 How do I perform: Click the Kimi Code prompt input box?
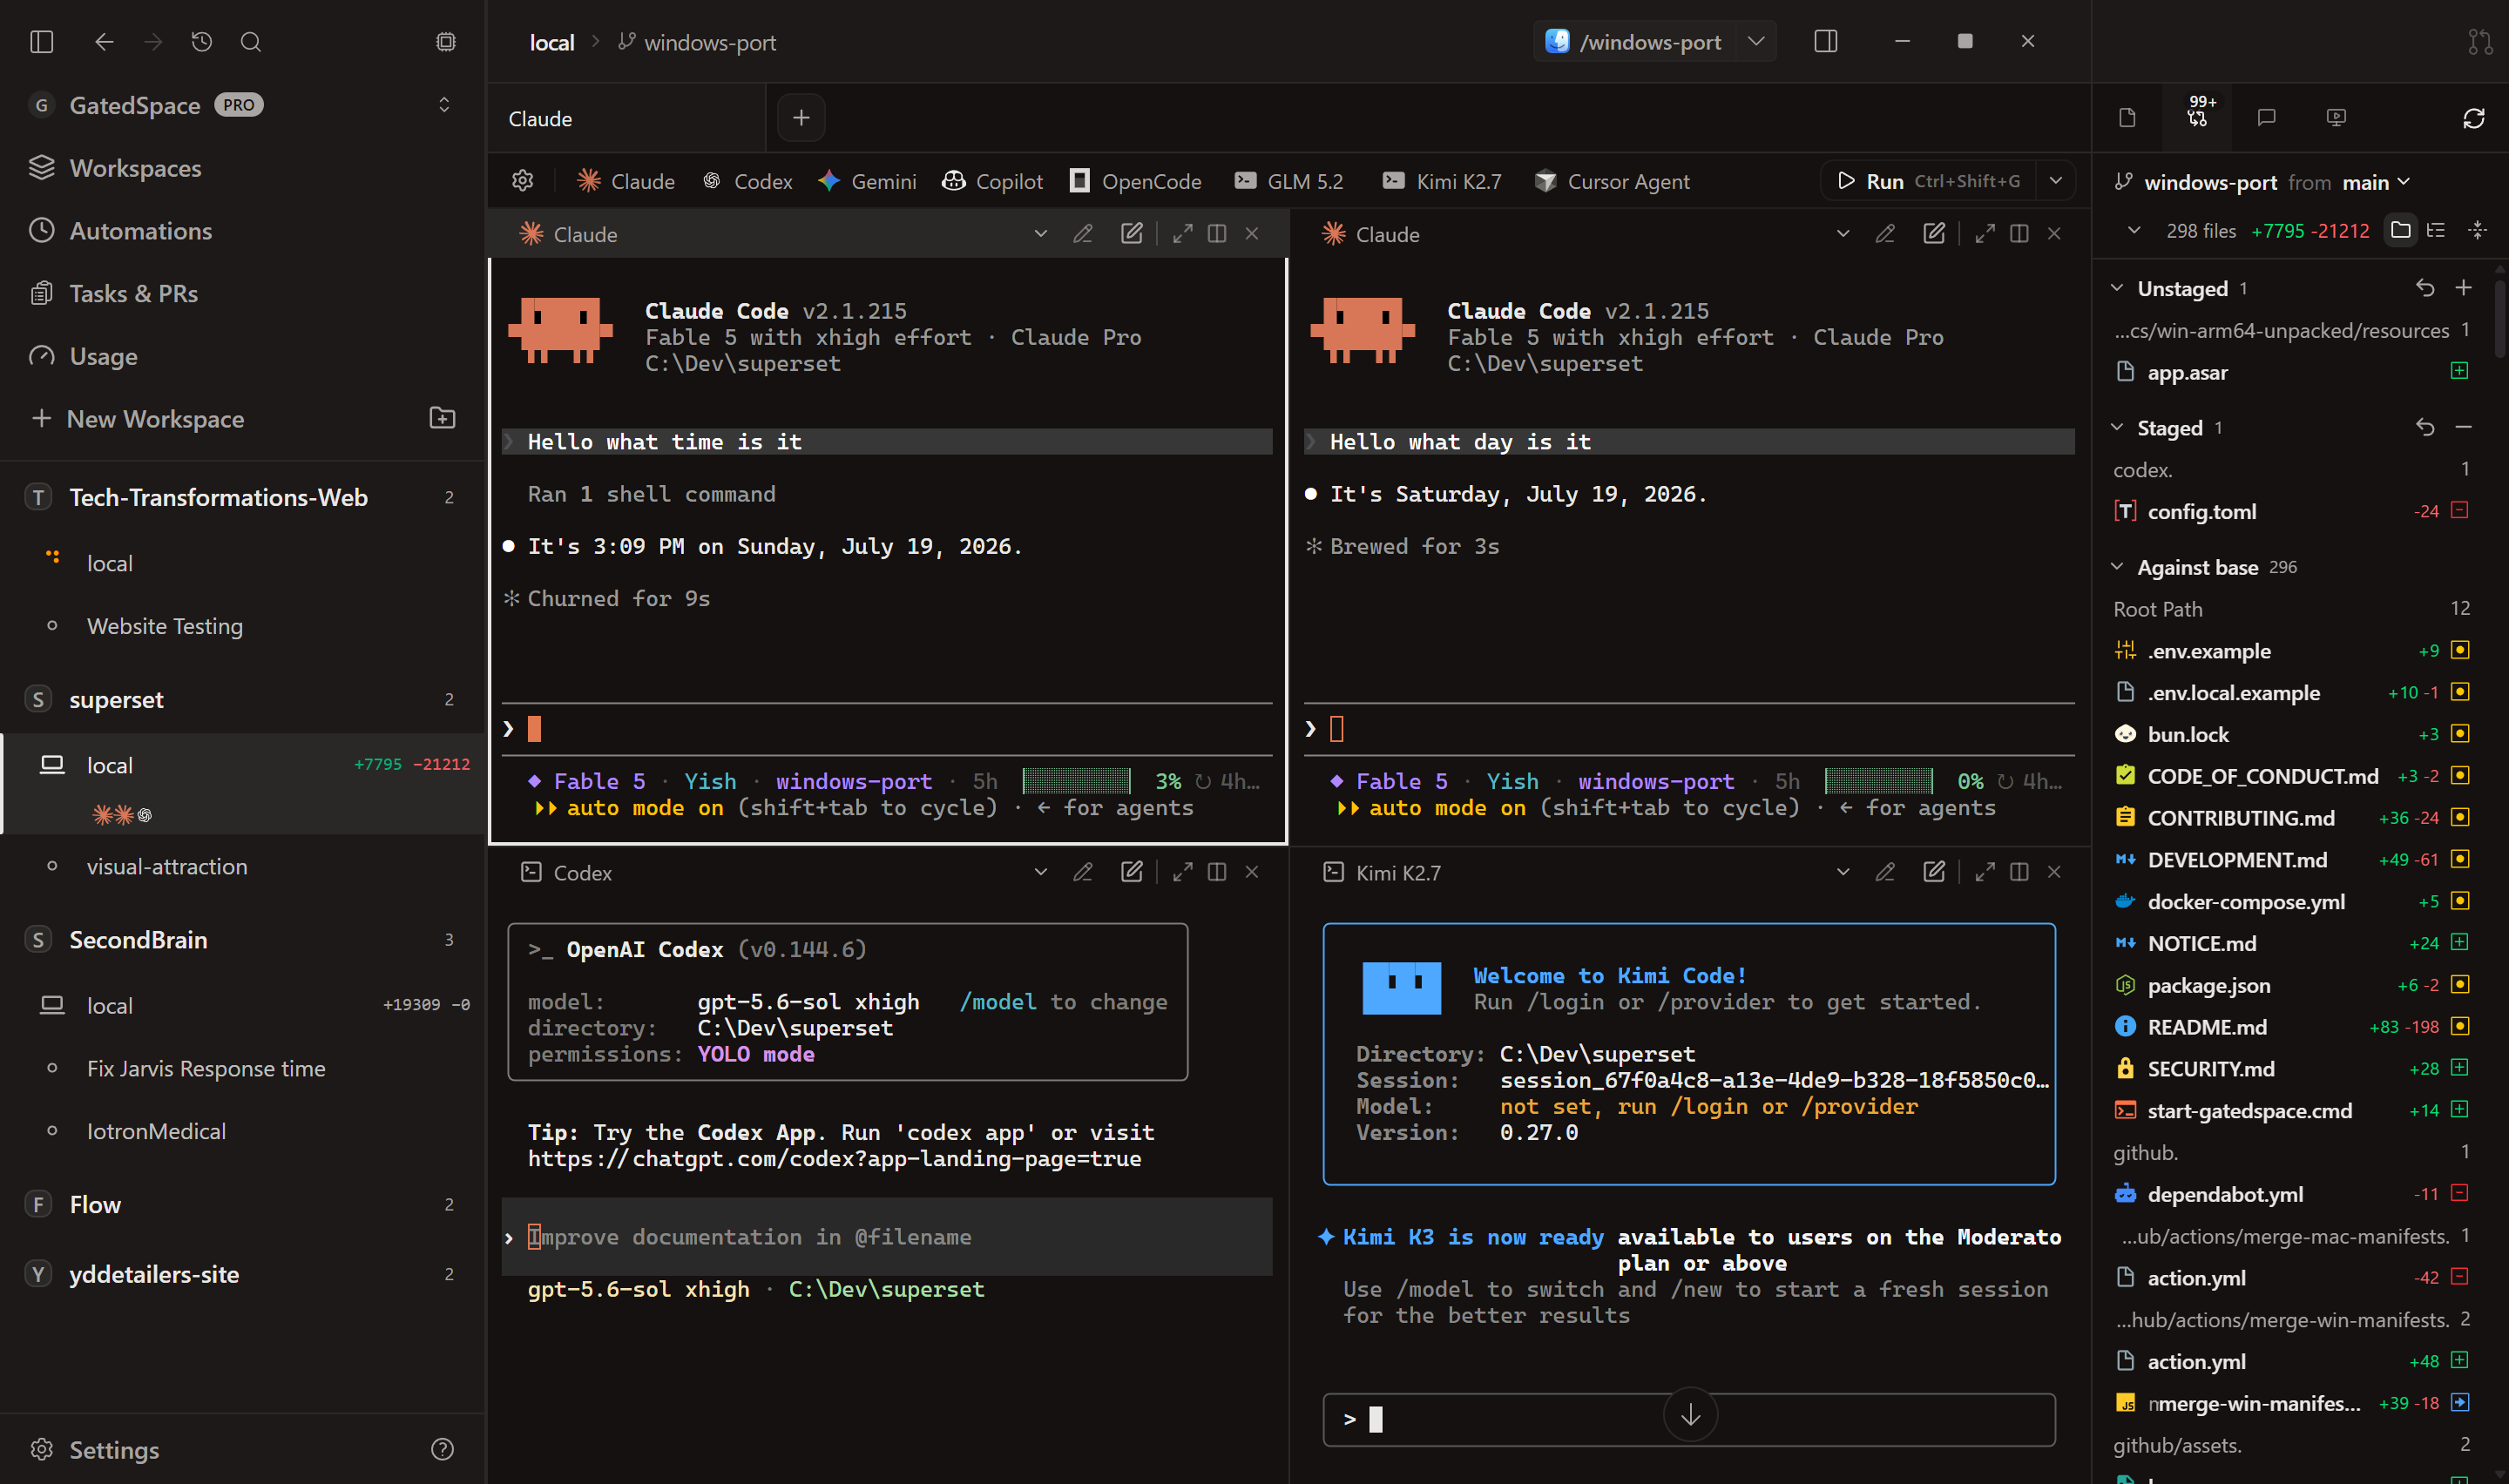pyautogui.click(x=1689, y=1420)
